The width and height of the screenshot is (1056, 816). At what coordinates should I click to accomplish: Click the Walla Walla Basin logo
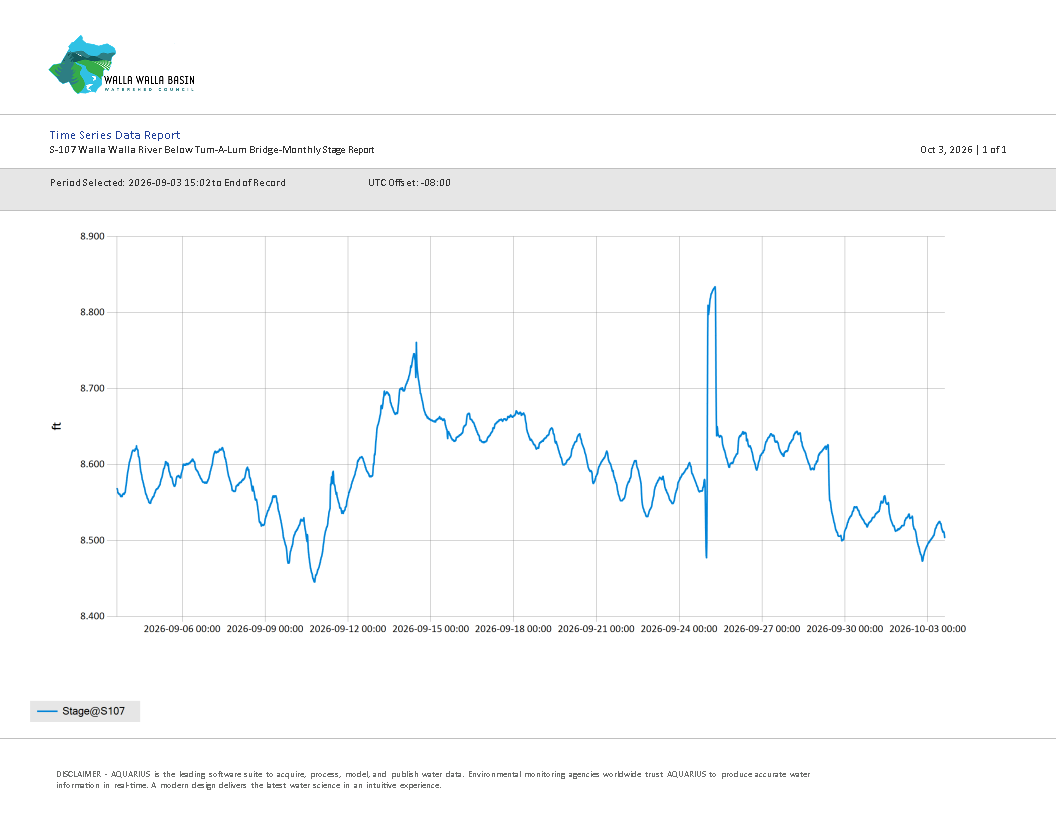pyautogui.click(x=122, y=65)
